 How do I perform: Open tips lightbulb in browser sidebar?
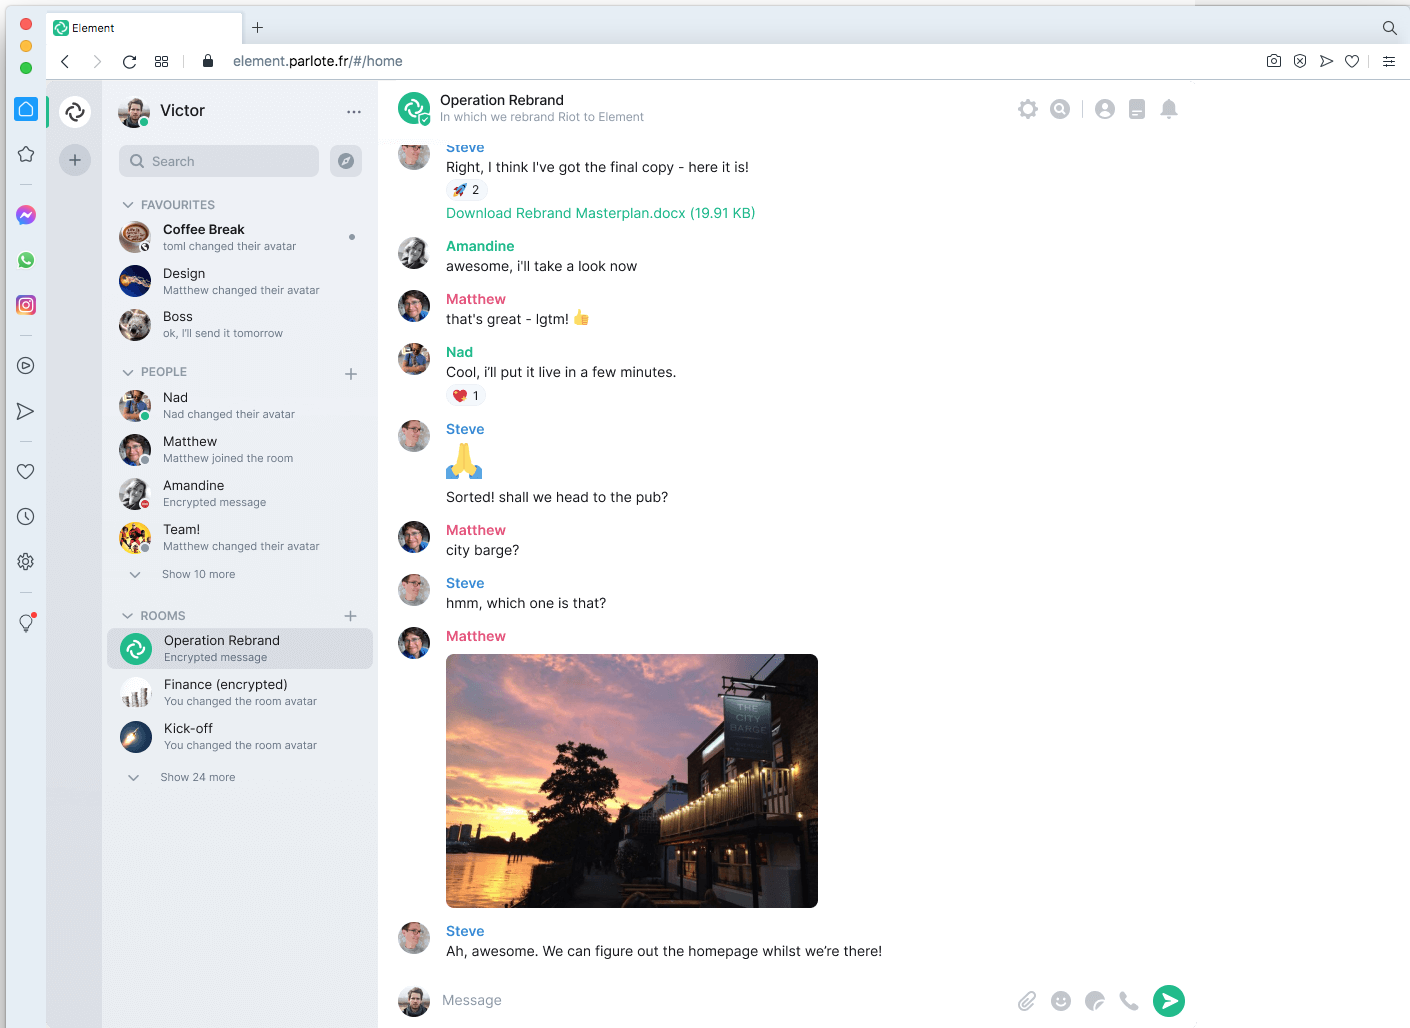(x=26, y=623)
